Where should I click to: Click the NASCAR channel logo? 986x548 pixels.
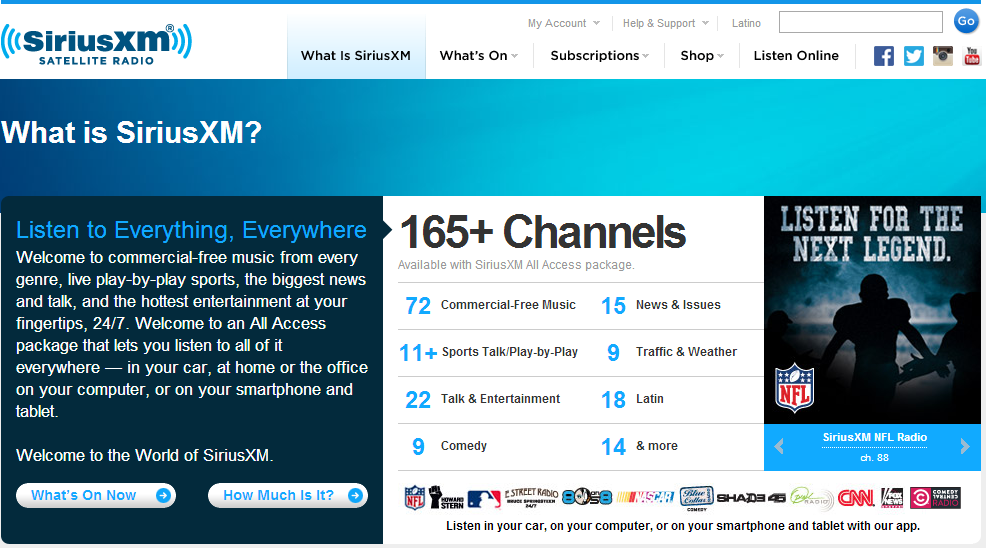[x=645, y=498]
